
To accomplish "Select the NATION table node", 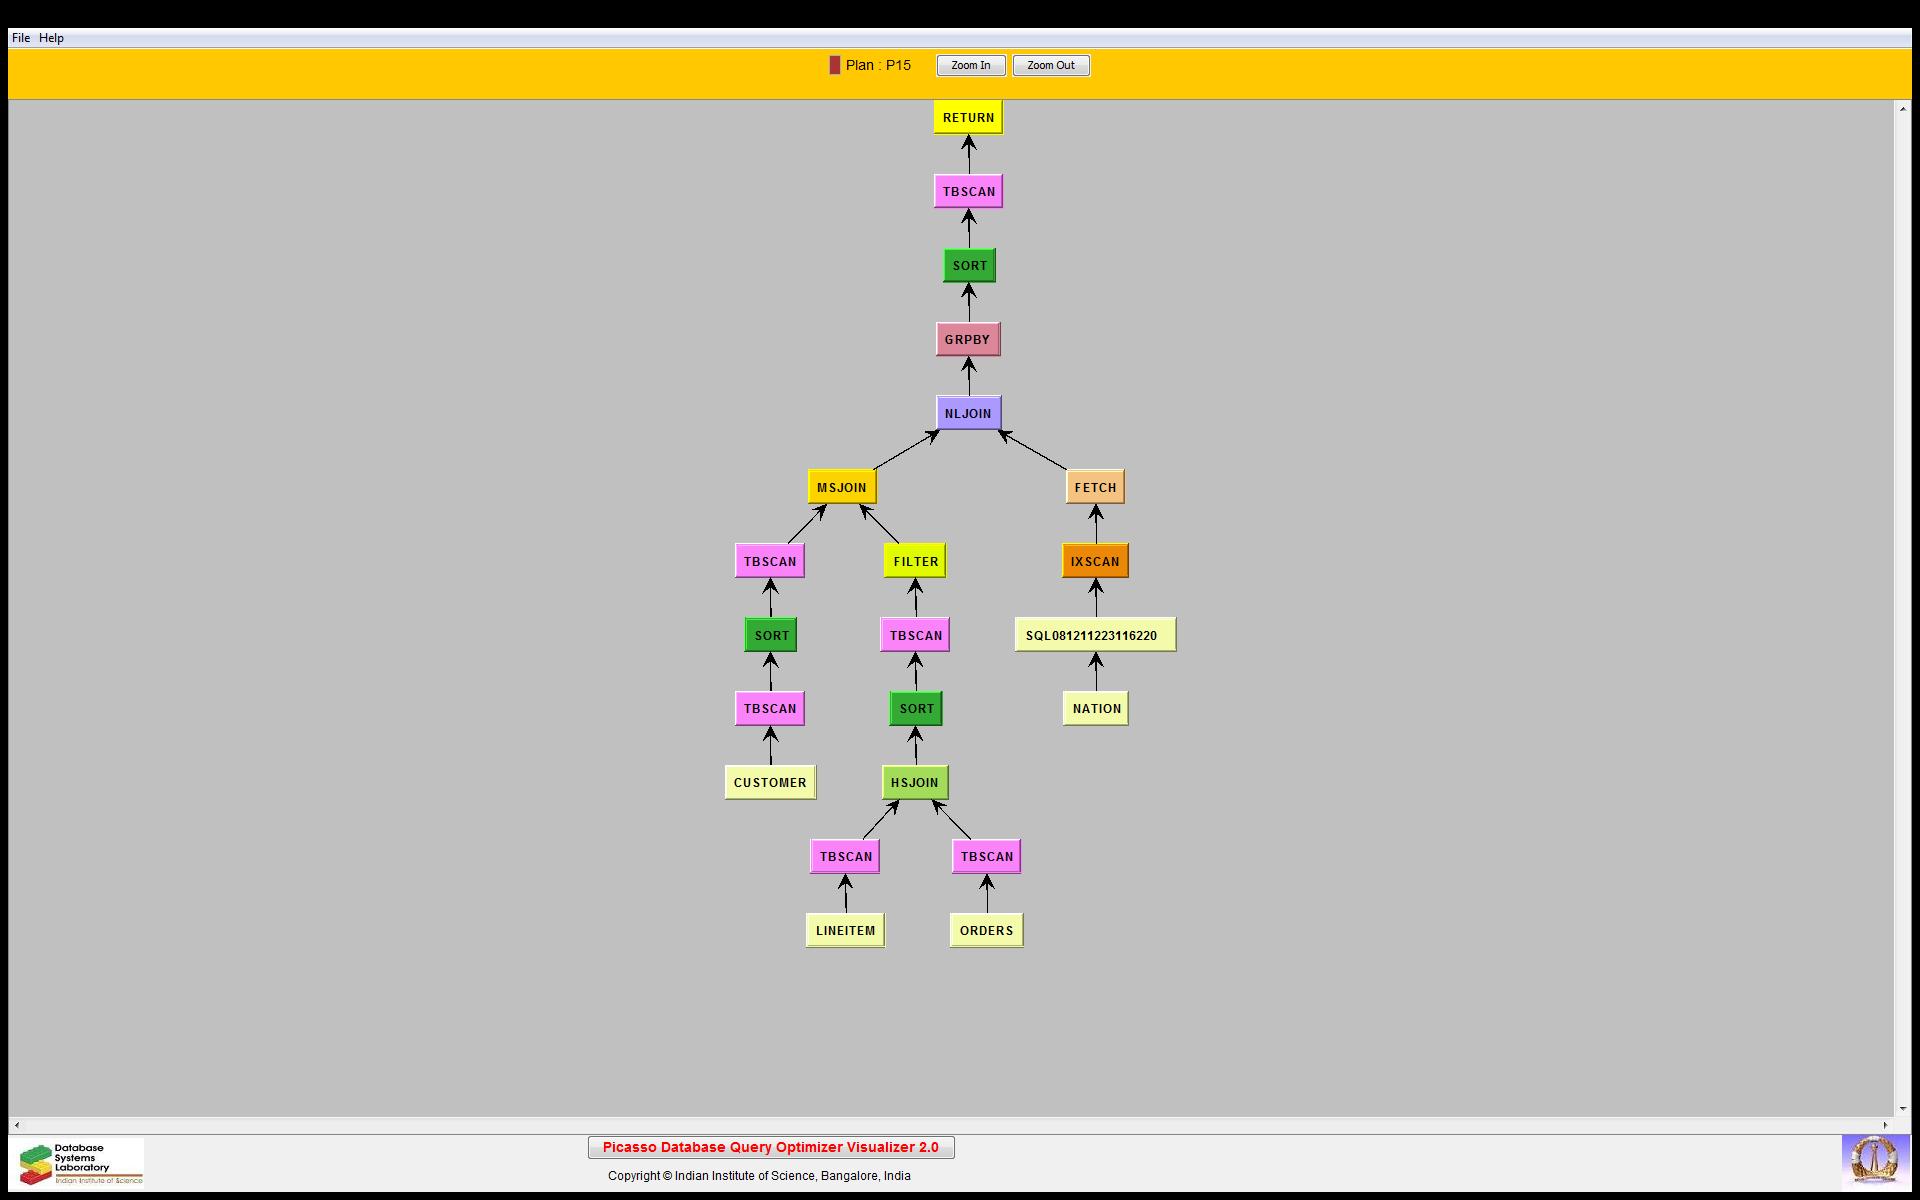I will pos(1096,709).
